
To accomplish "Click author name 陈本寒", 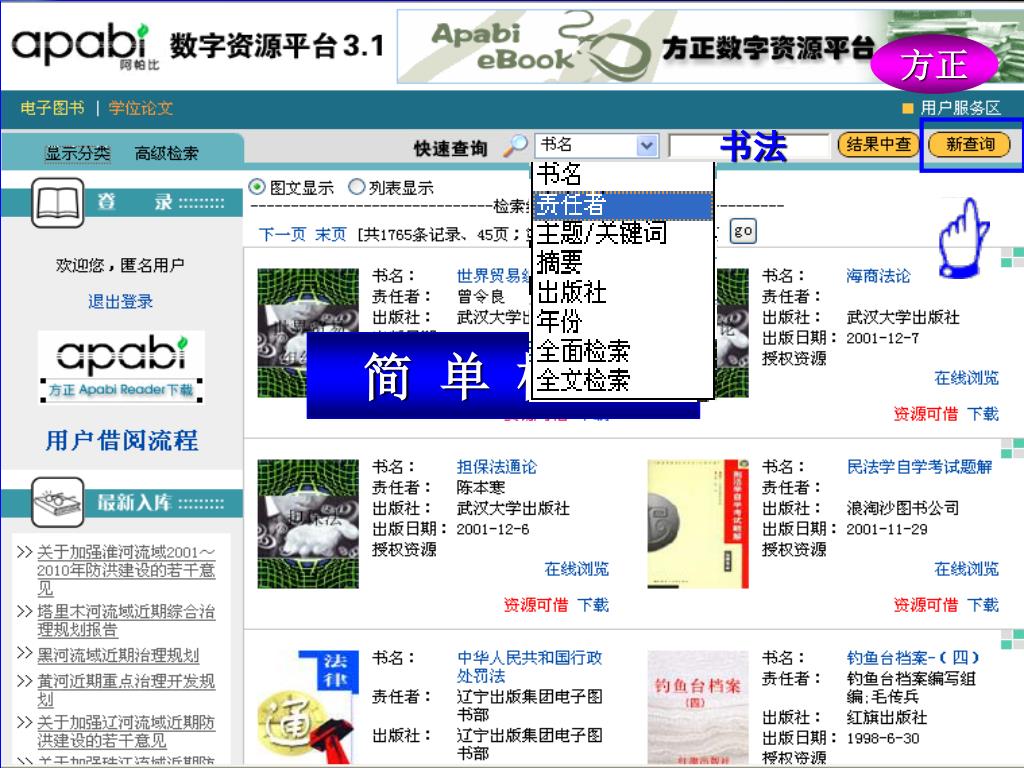I will click(x=480, y=488).
